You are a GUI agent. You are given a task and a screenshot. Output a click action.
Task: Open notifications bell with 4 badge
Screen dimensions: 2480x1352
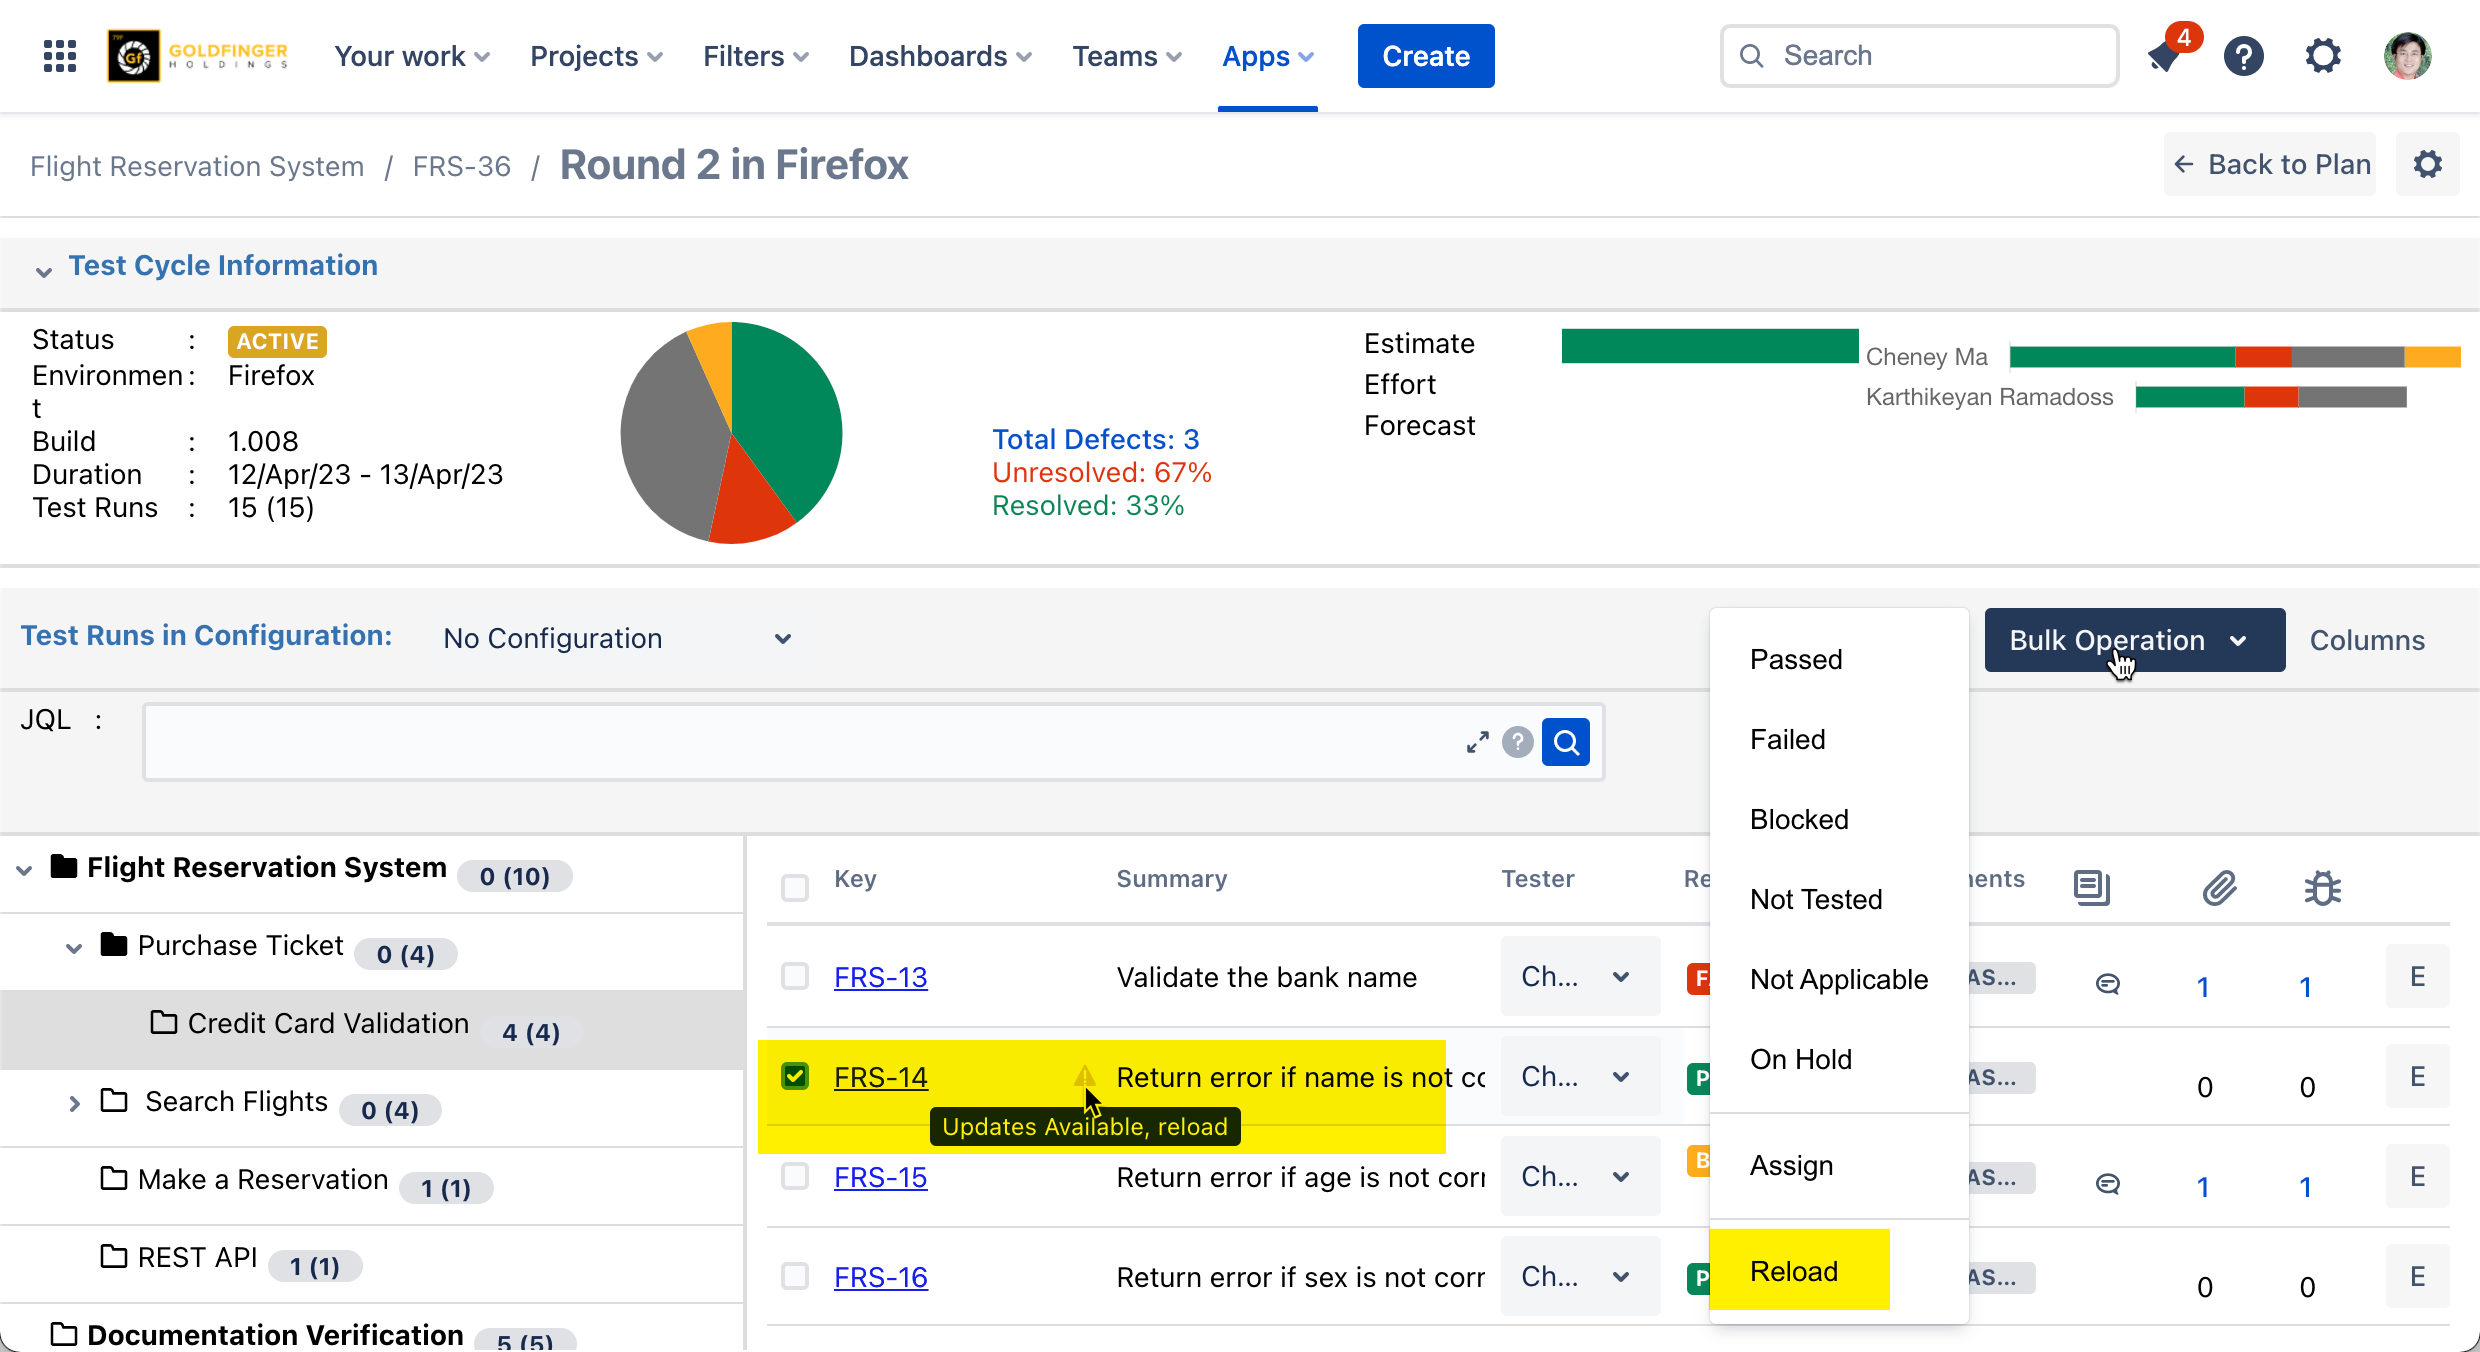(2165, 56)
